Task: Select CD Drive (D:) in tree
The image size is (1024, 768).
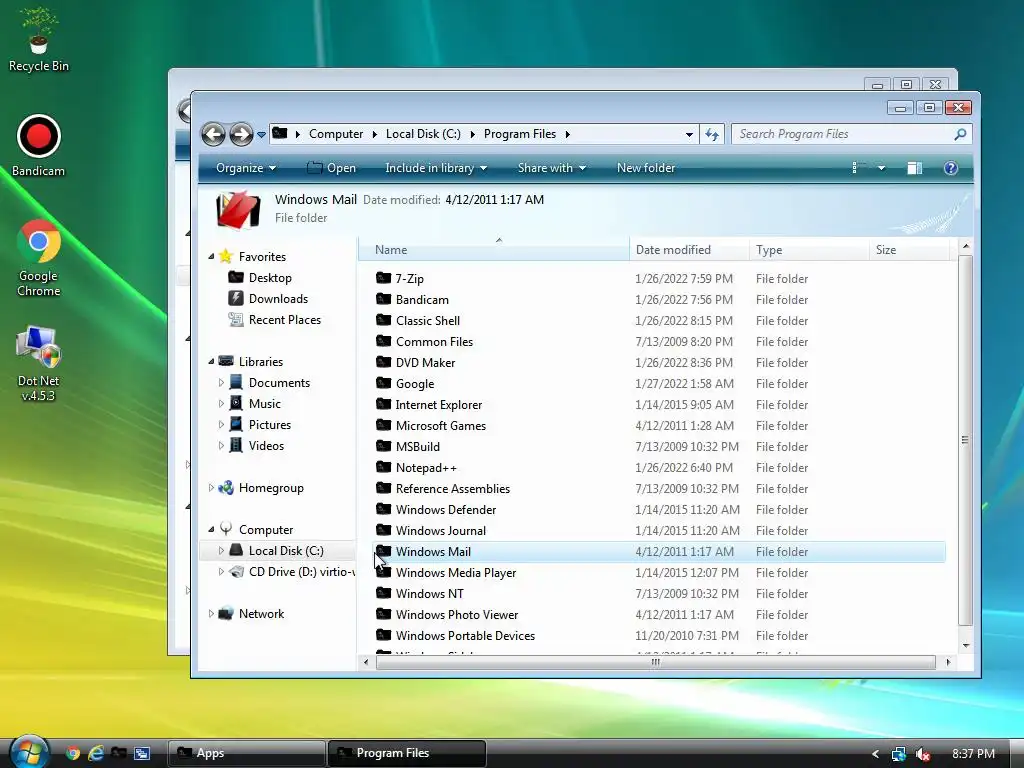Action: pos(291,571)
